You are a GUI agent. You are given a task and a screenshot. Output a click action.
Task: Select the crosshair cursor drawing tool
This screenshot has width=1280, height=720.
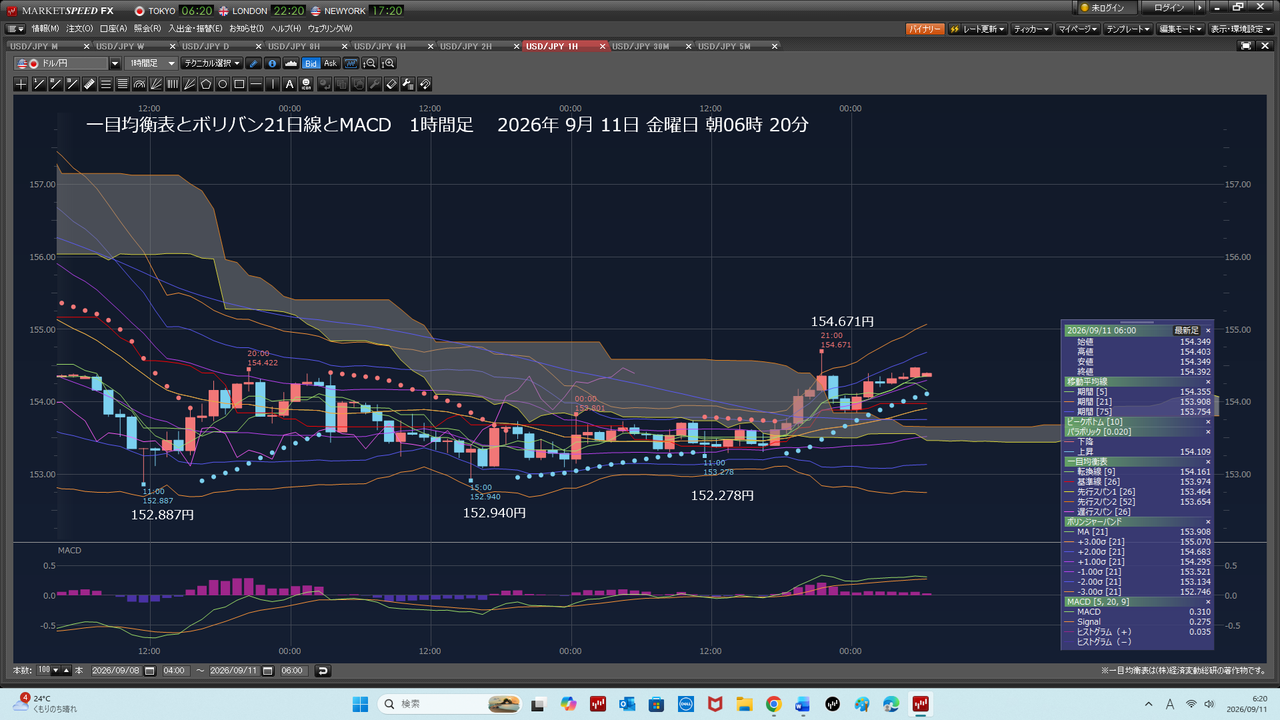21,84
